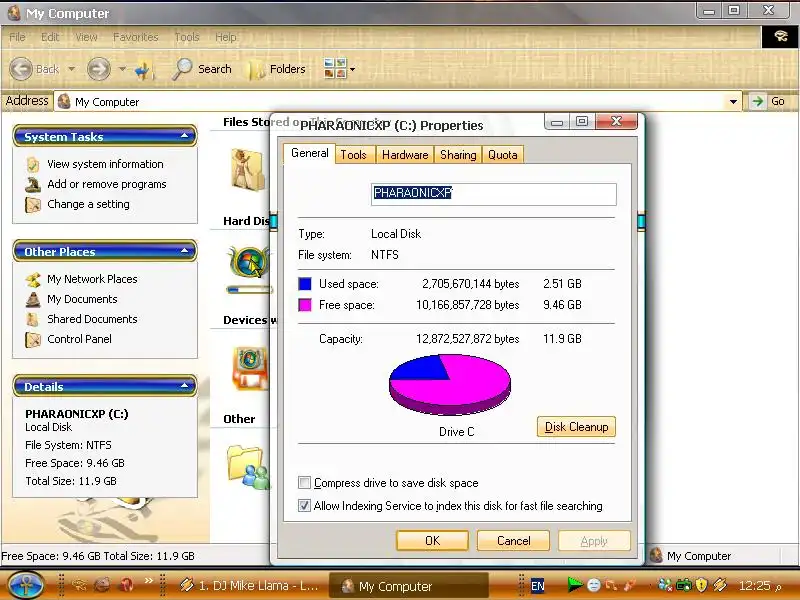Select the Shared Documents pharaoh folder icon

point(248,169)
